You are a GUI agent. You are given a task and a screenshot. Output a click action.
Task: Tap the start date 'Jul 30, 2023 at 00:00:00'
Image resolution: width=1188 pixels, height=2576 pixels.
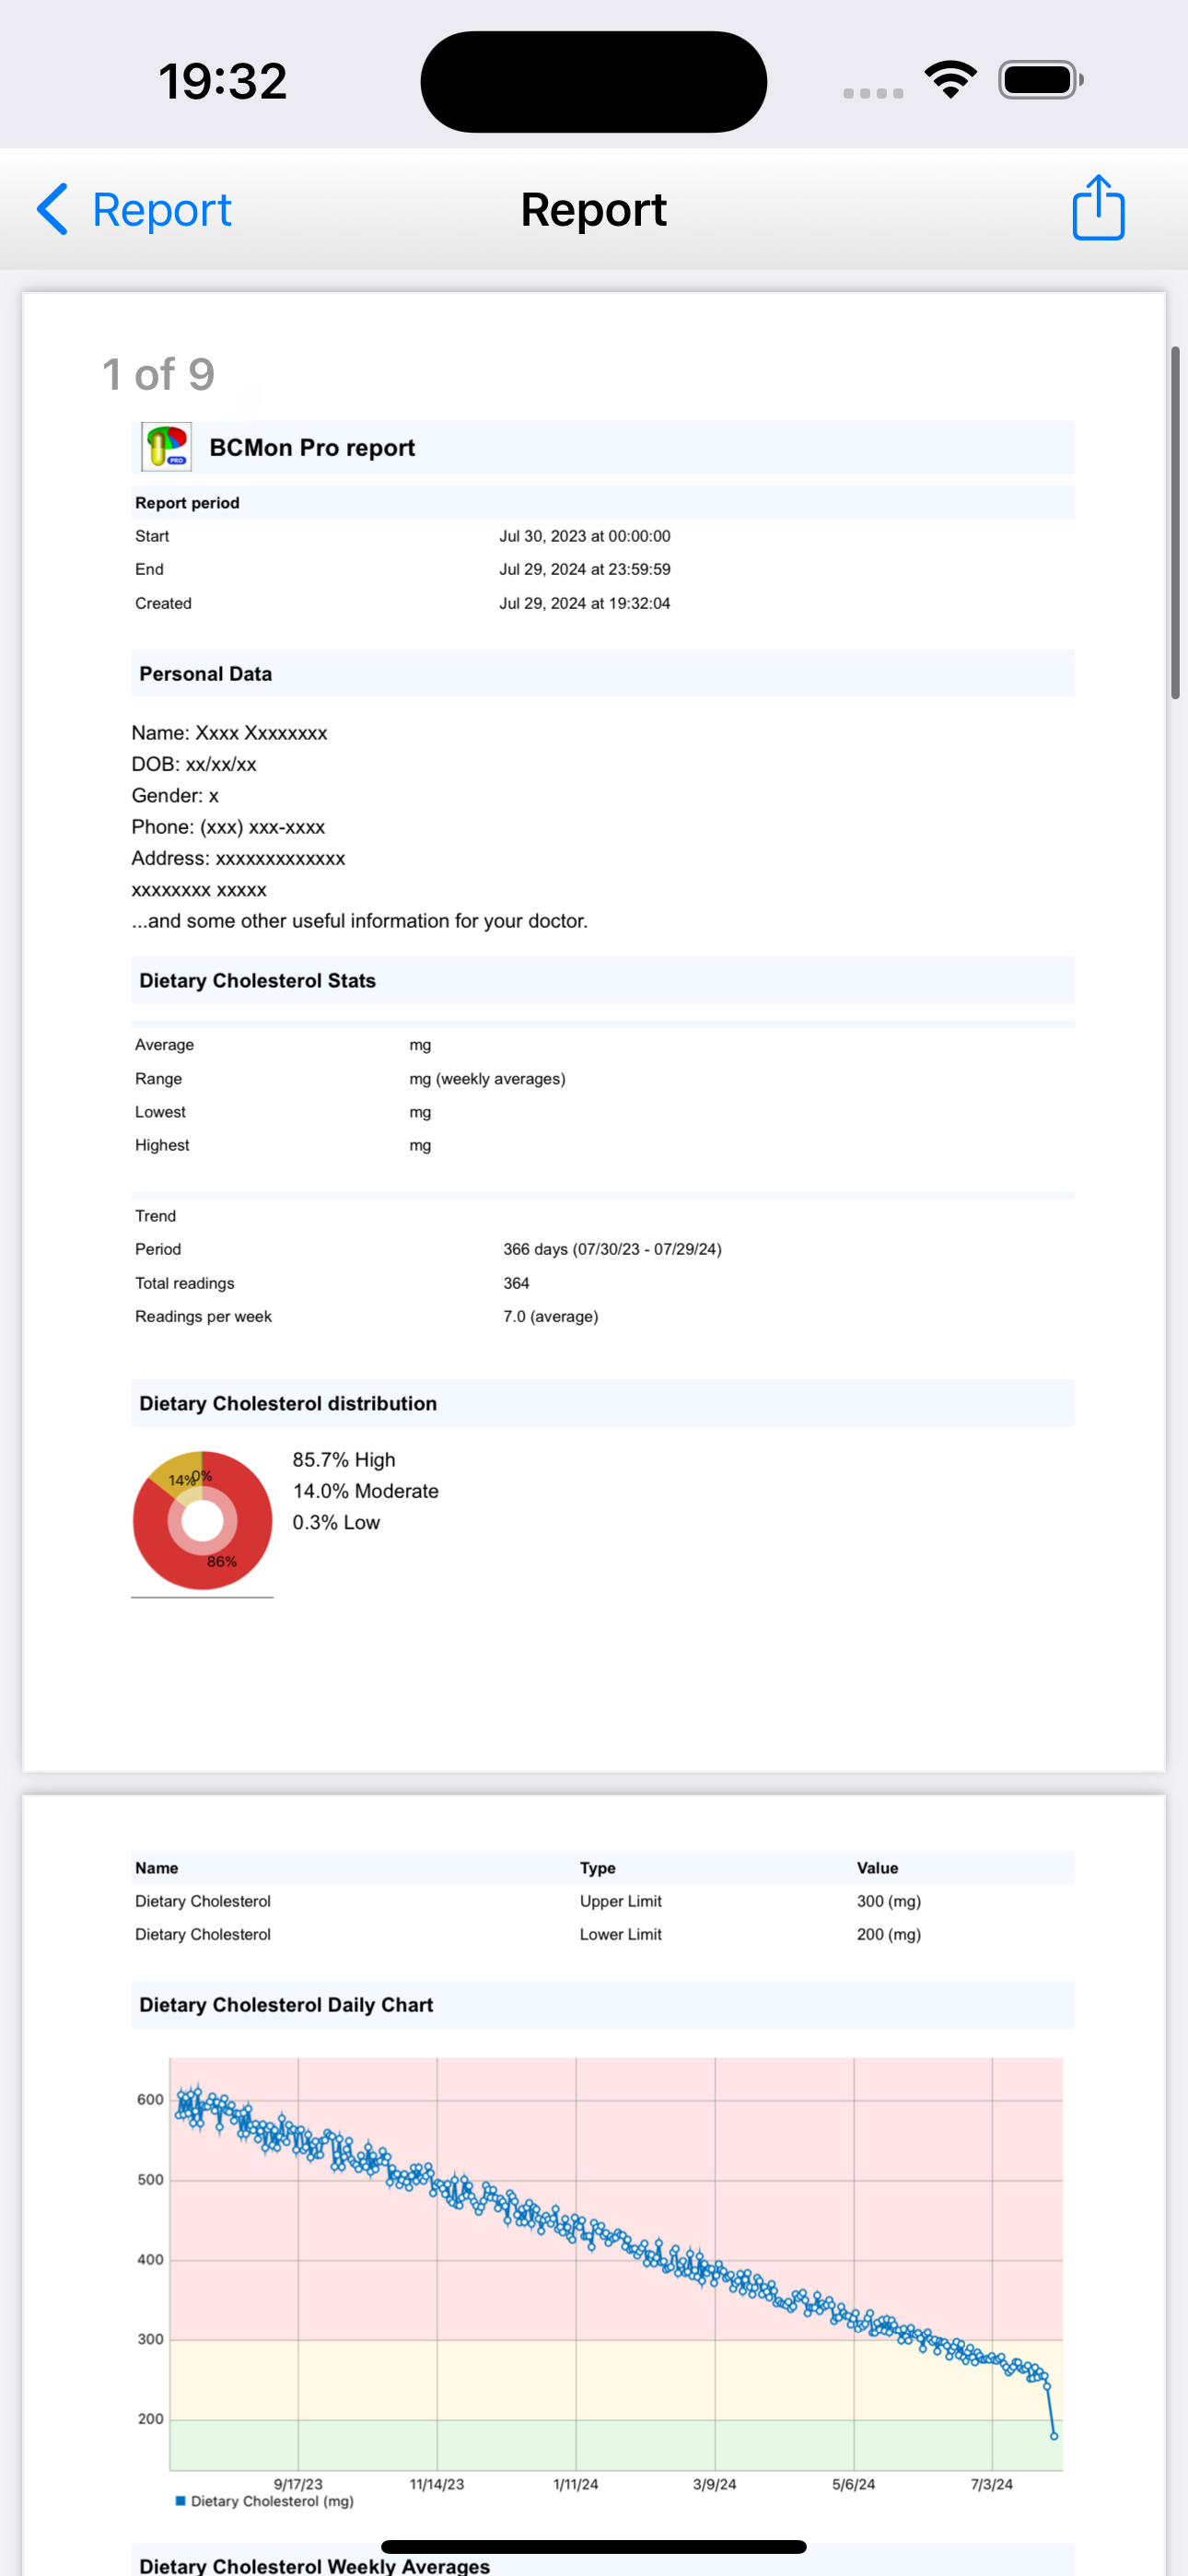point(585,536)
